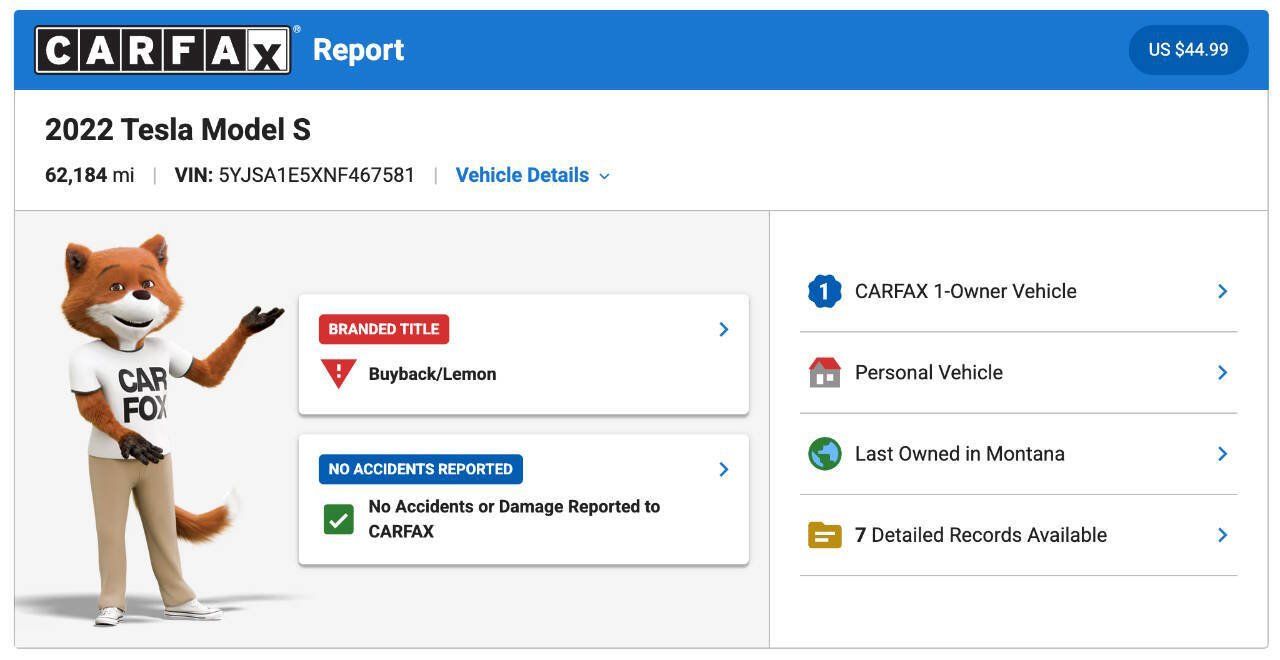Click the US $44.99 price button
The width and height of the screenshot is (1280, 660).
pyautogui.click(x=1188, y=50)
